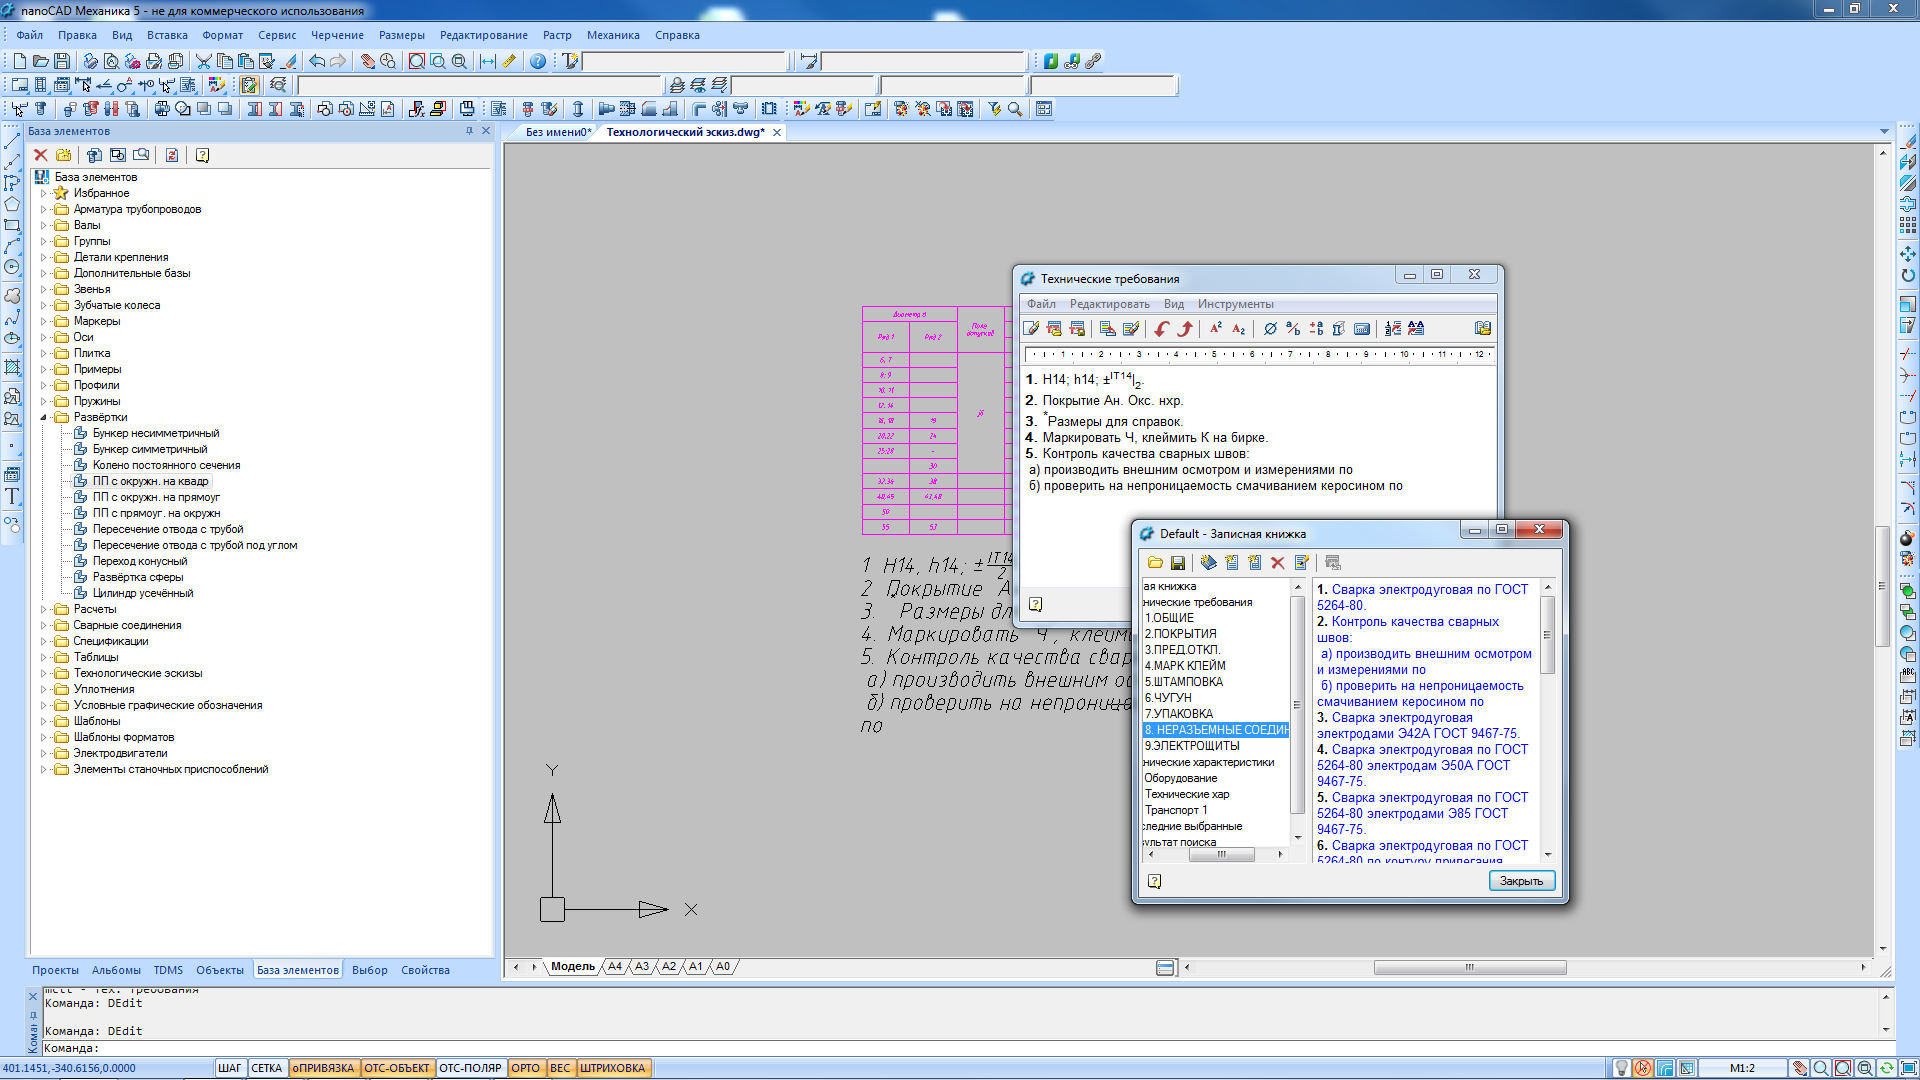Click the red X delete icon in База элементов panel
This screenshot has height=1080, width=1920.
point(41,155)
